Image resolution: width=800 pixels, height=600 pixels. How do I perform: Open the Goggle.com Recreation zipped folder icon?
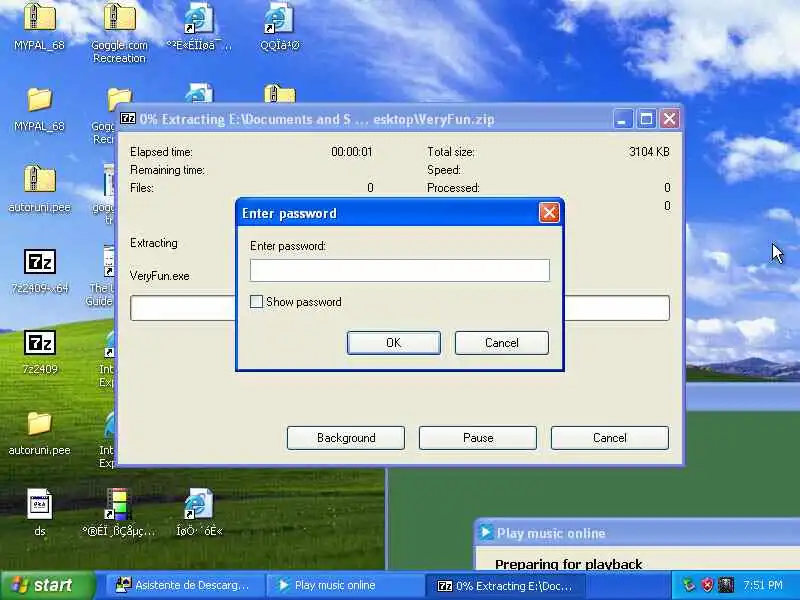pos(119,16)
